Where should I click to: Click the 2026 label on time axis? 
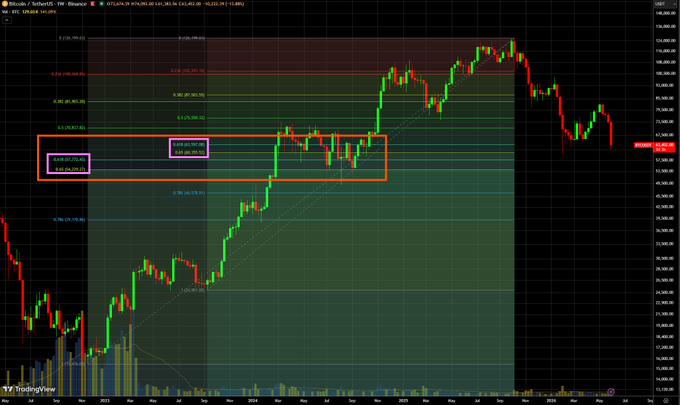pos(551,401)
